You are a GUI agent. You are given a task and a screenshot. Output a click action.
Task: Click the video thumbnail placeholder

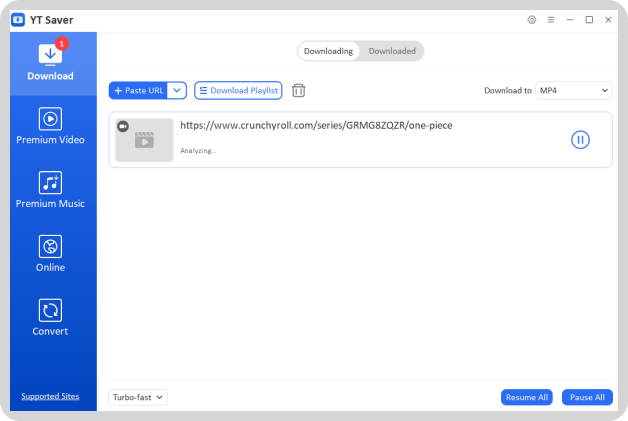[144, 140]
